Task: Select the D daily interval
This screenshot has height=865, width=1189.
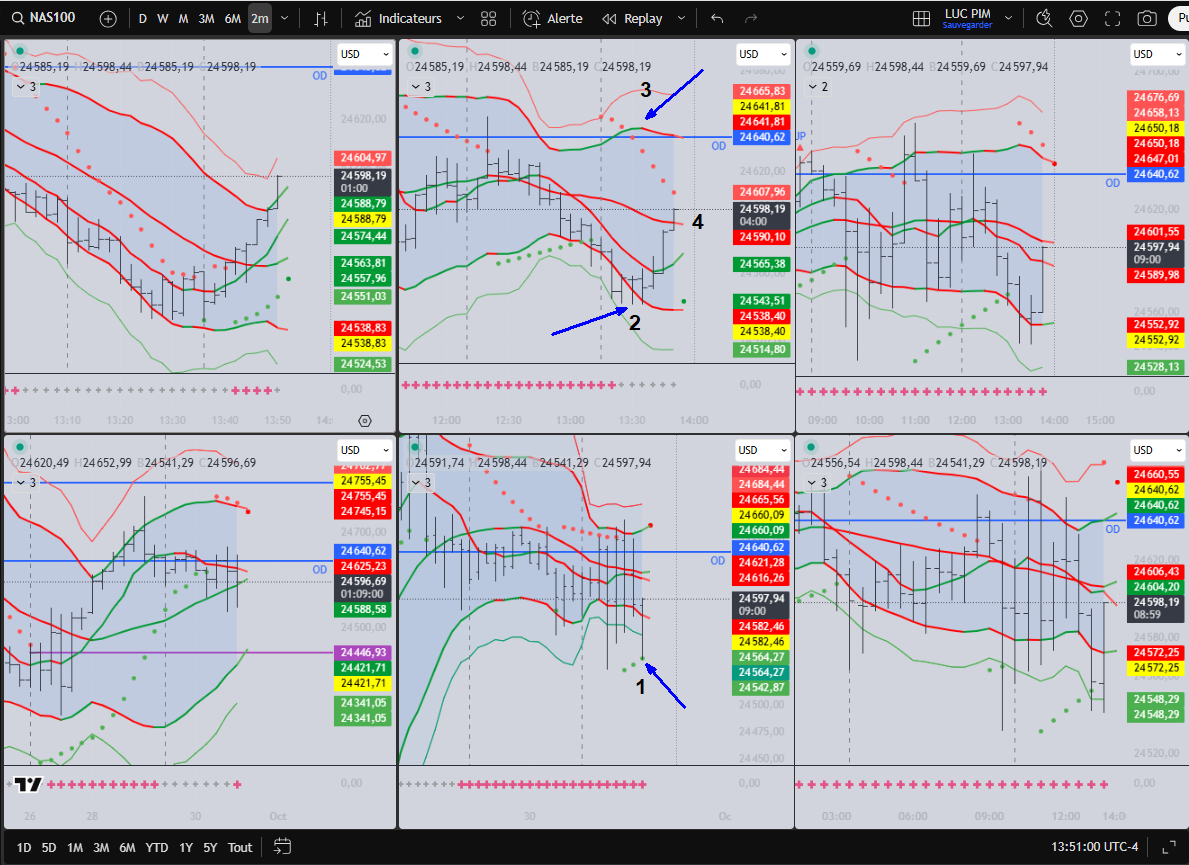Action: 143,18
